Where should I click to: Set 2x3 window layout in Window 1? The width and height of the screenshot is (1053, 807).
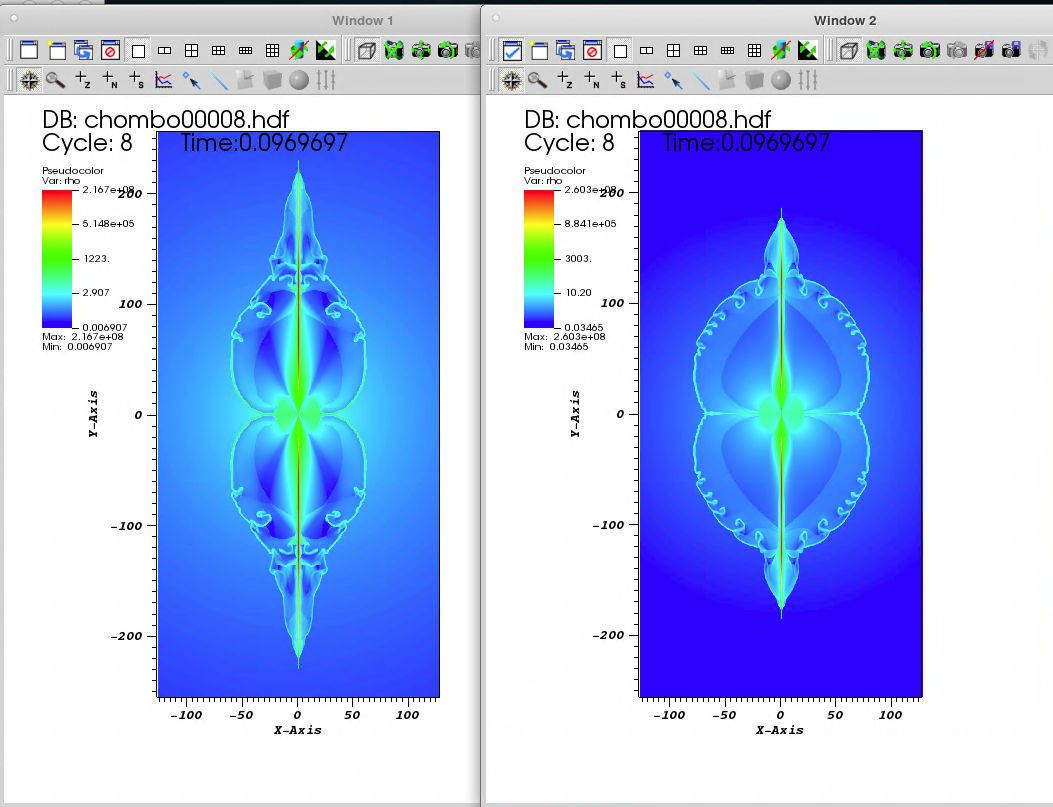(218, 50)
